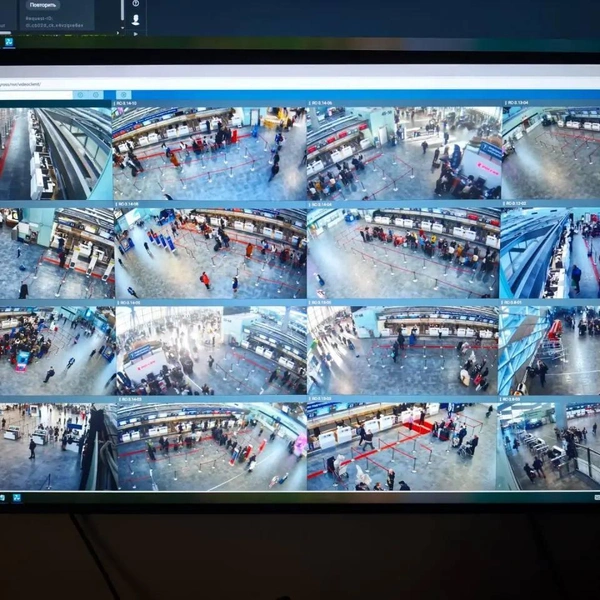Viewport: 600px width, 600px height.
Task: Open third-row right feed with the red luggage carts
Action: 549,351
